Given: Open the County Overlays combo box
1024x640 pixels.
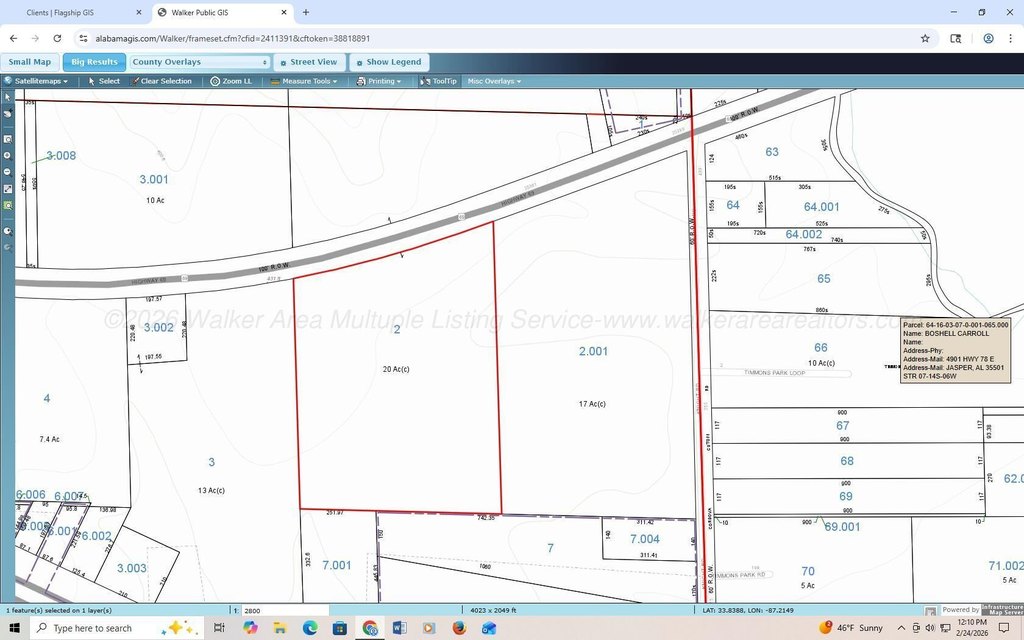Looking at the screenshot, I should 200,62.
